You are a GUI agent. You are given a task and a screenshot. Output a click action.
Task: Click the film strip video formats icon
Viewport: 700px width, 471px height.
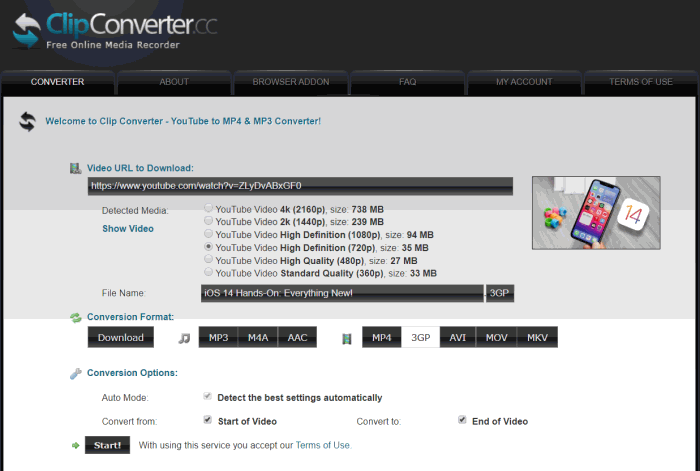pos(346,339)
